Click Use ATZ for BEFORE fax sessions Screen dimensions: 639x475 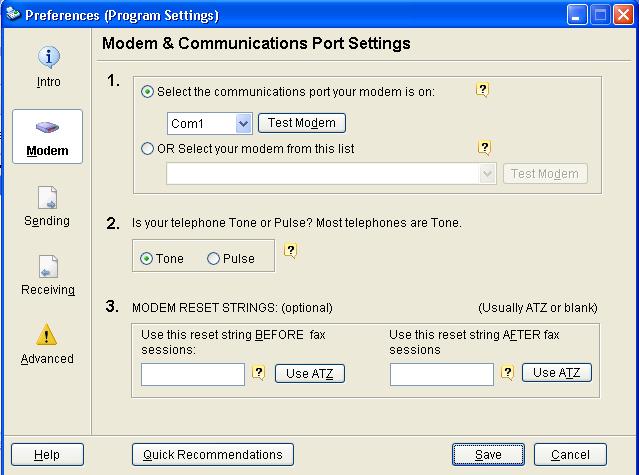pyautogui.click(x=310, y=374)
